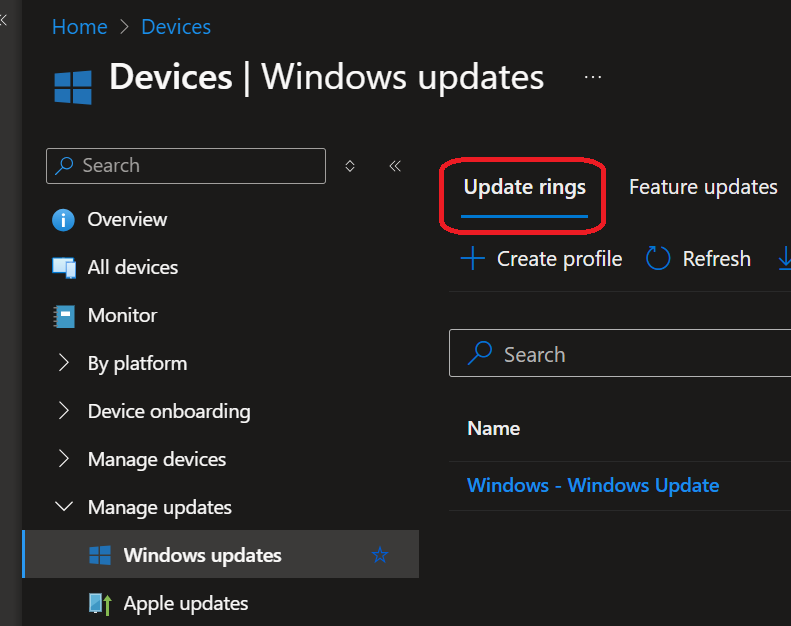Click the Monitor notebook icon
791x626 pixels.
[x=64, y=316]
